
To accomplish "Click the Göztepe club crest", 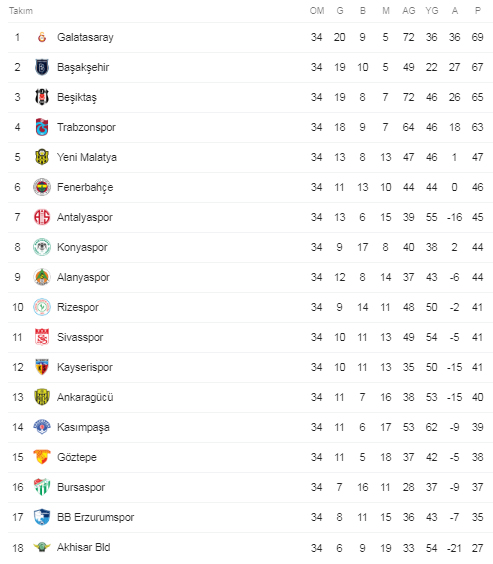I will pyautogui.click(x=42, y=457).
